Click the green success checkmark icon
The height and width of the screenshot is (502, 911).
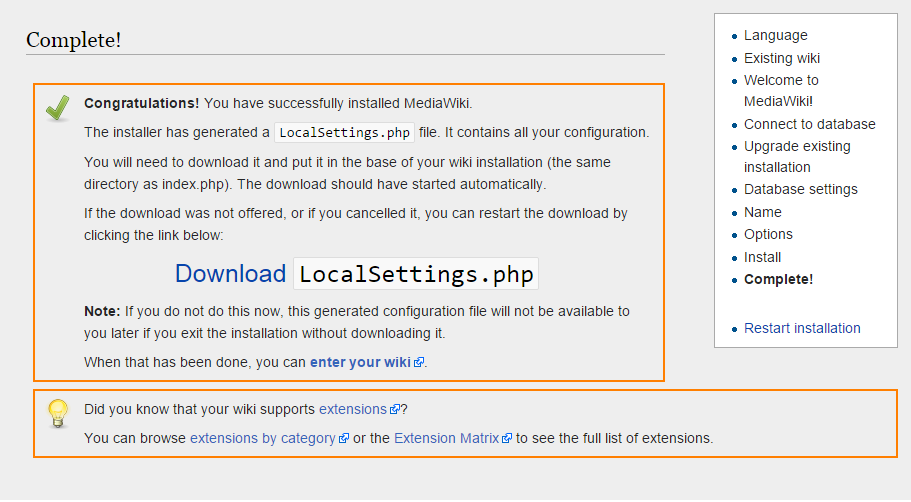click(57, 108)
